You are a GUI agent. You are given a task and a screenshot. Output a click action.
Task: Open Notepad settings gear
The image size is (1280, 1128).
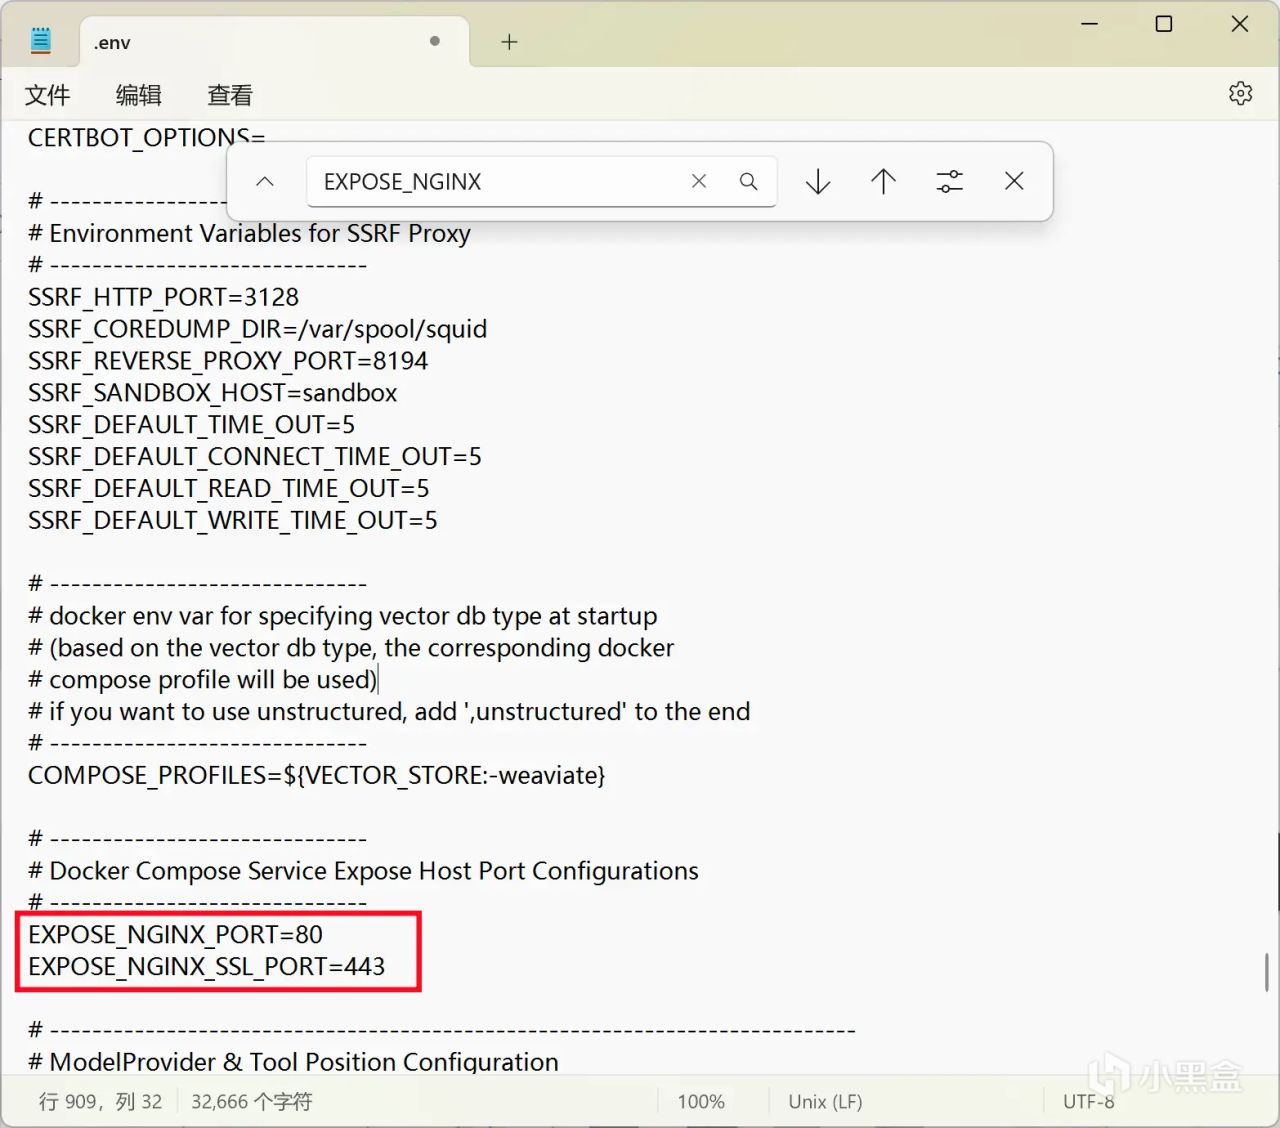(1240, 94)
